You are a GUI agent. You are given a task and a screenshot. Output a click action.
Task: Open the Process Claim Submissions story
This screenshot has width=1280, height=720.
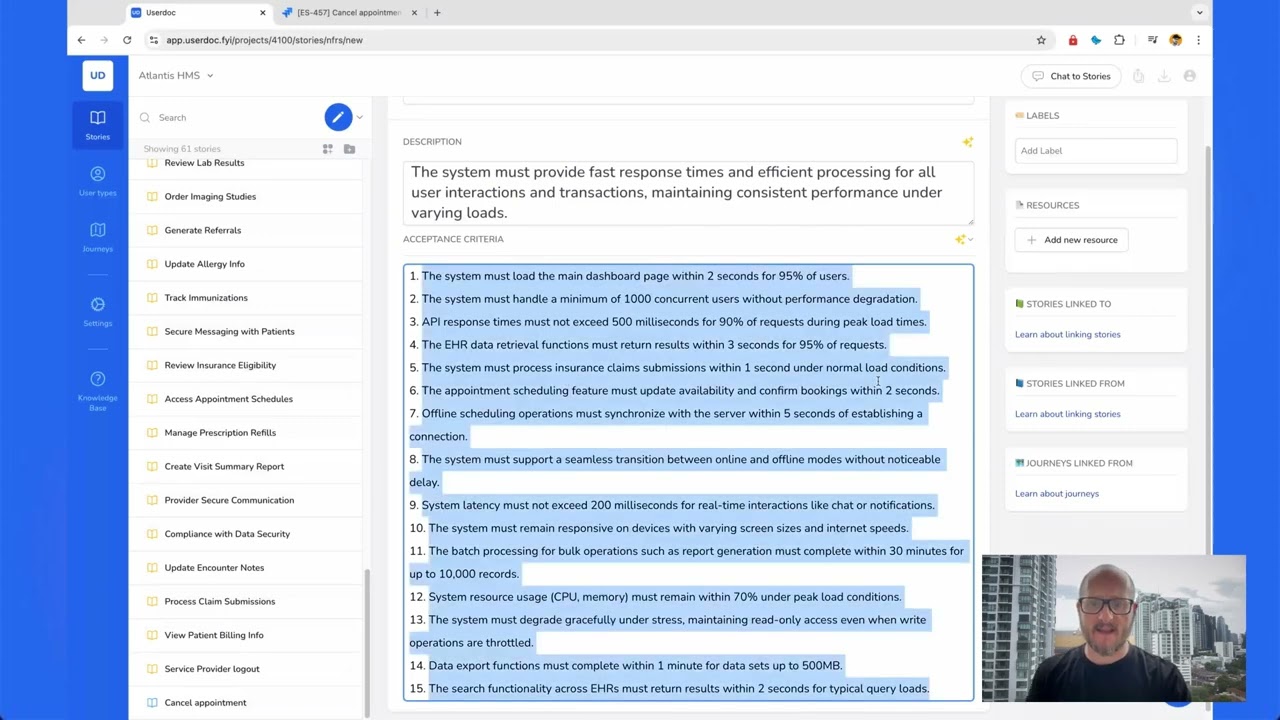tap(248, 601)
